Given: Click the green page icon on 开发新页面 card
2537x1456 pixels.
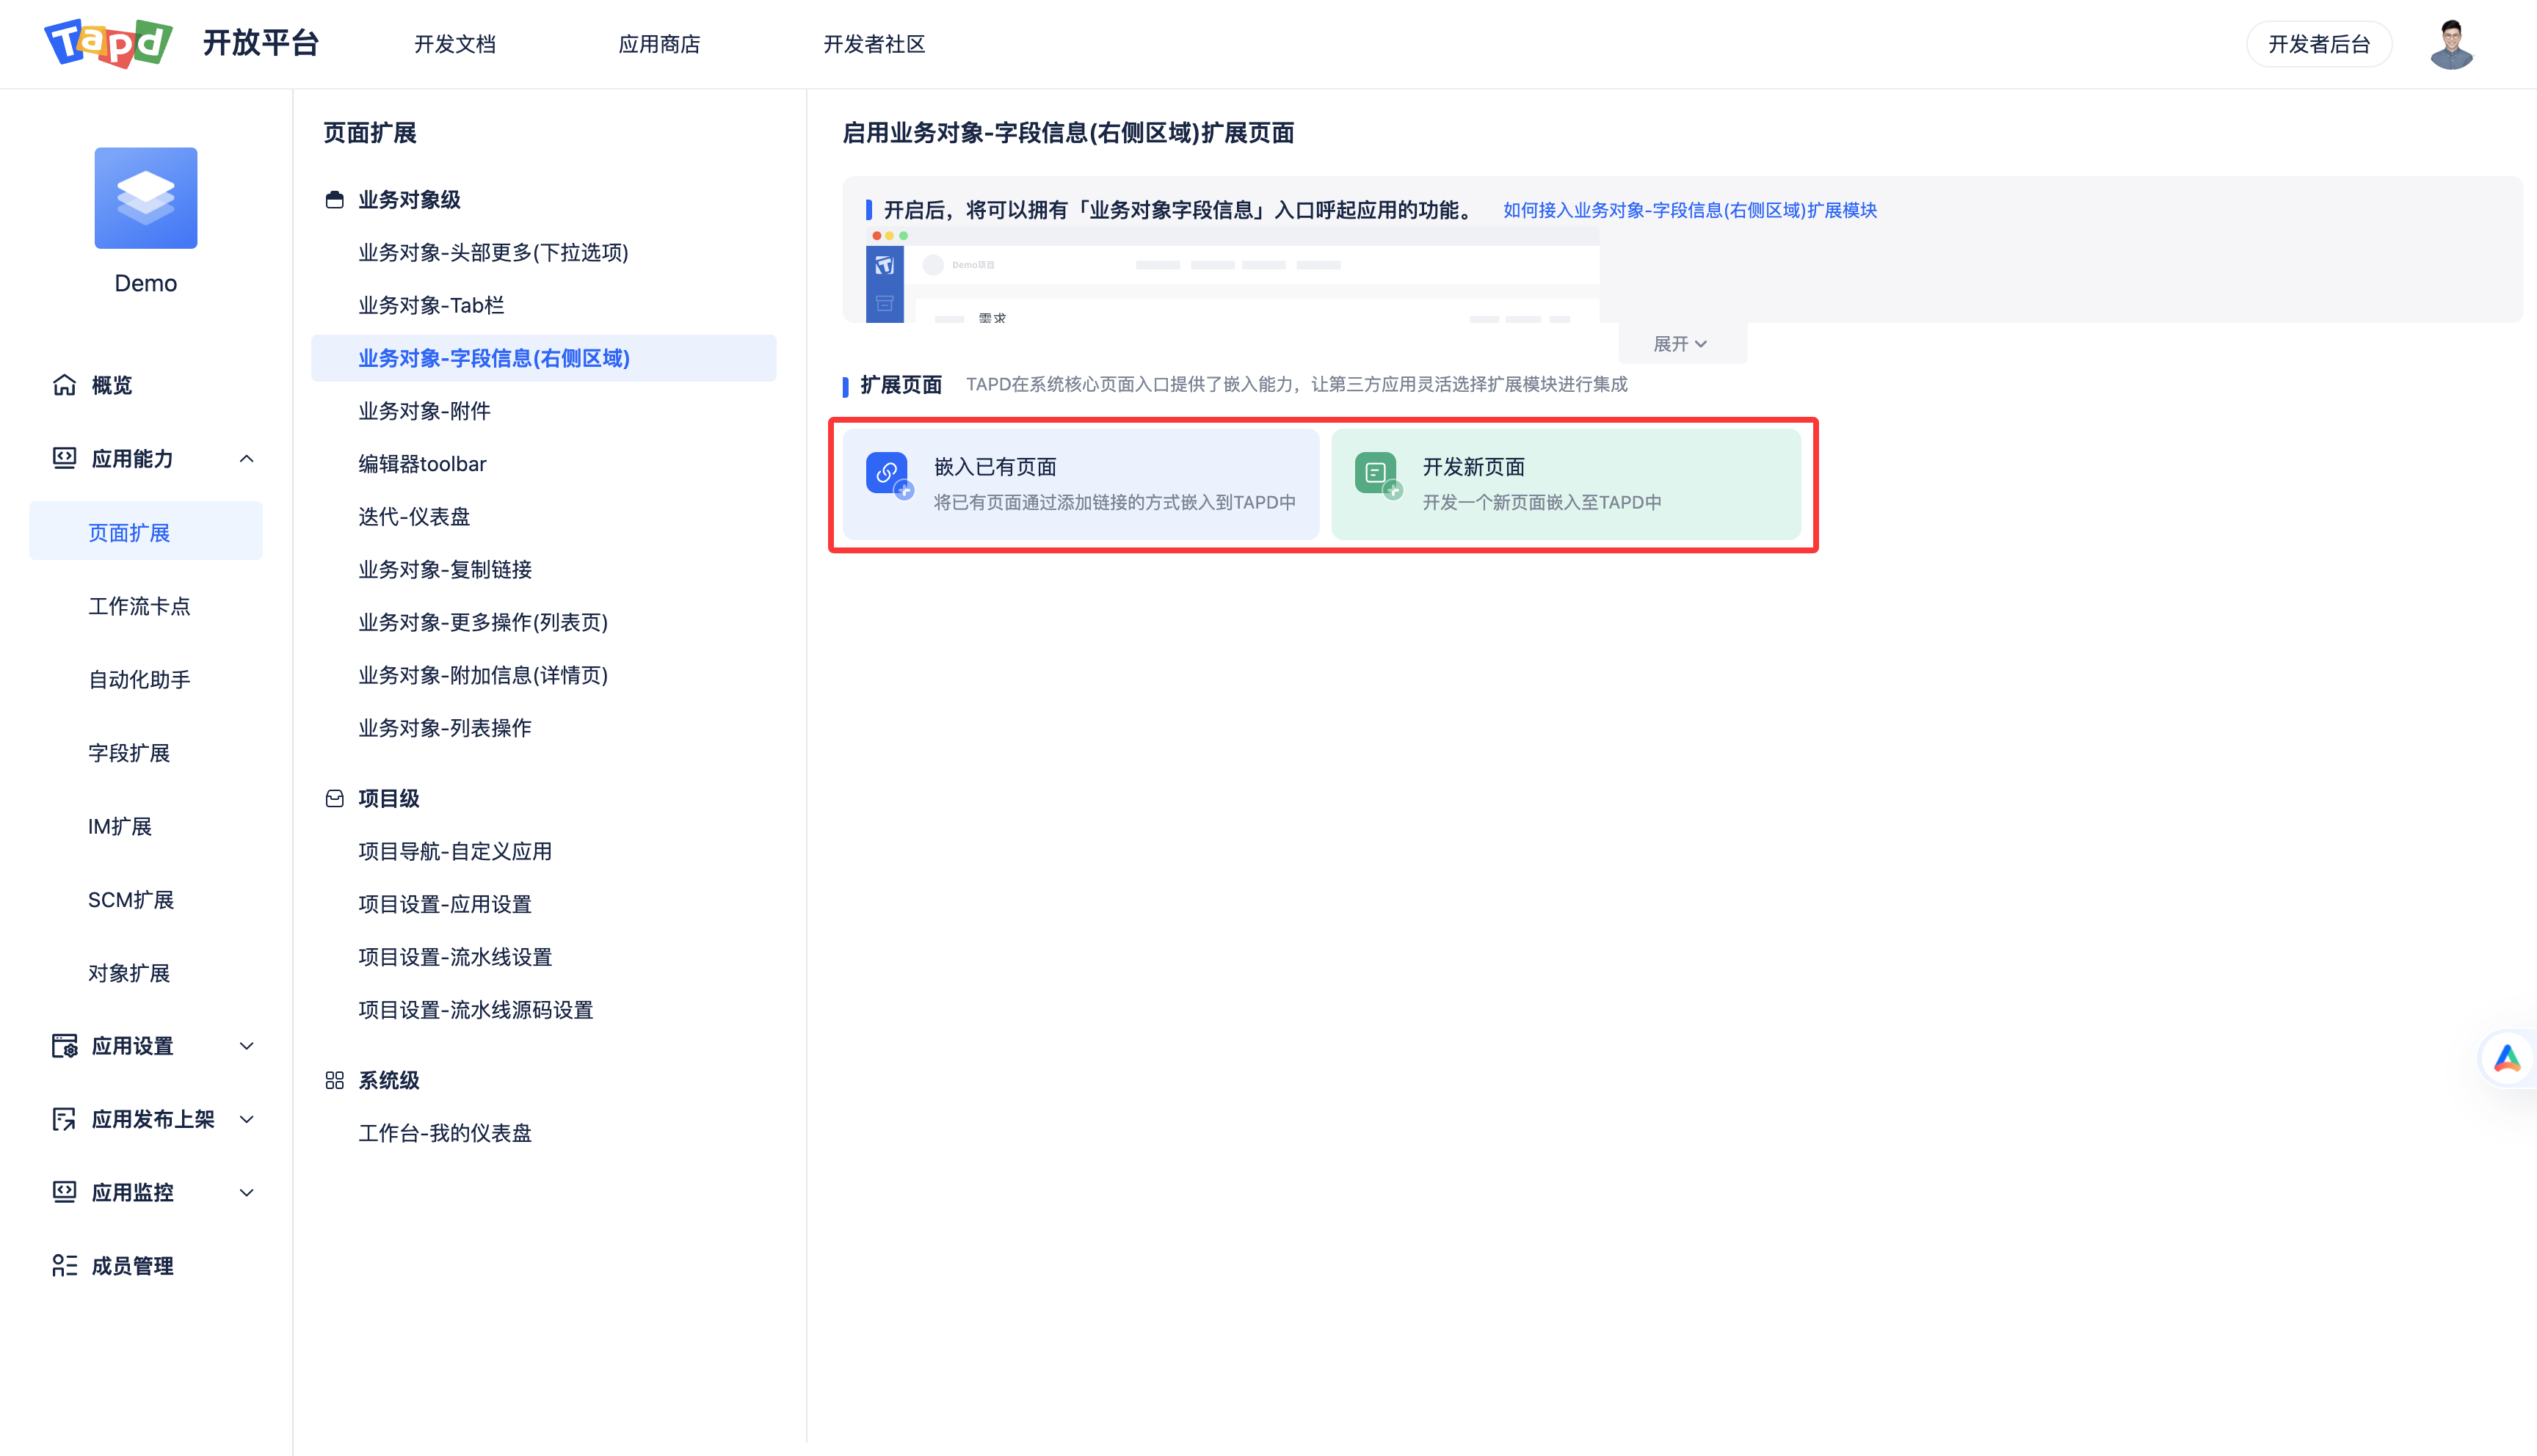Looking at the screenshot, I should pos(1375,472).
